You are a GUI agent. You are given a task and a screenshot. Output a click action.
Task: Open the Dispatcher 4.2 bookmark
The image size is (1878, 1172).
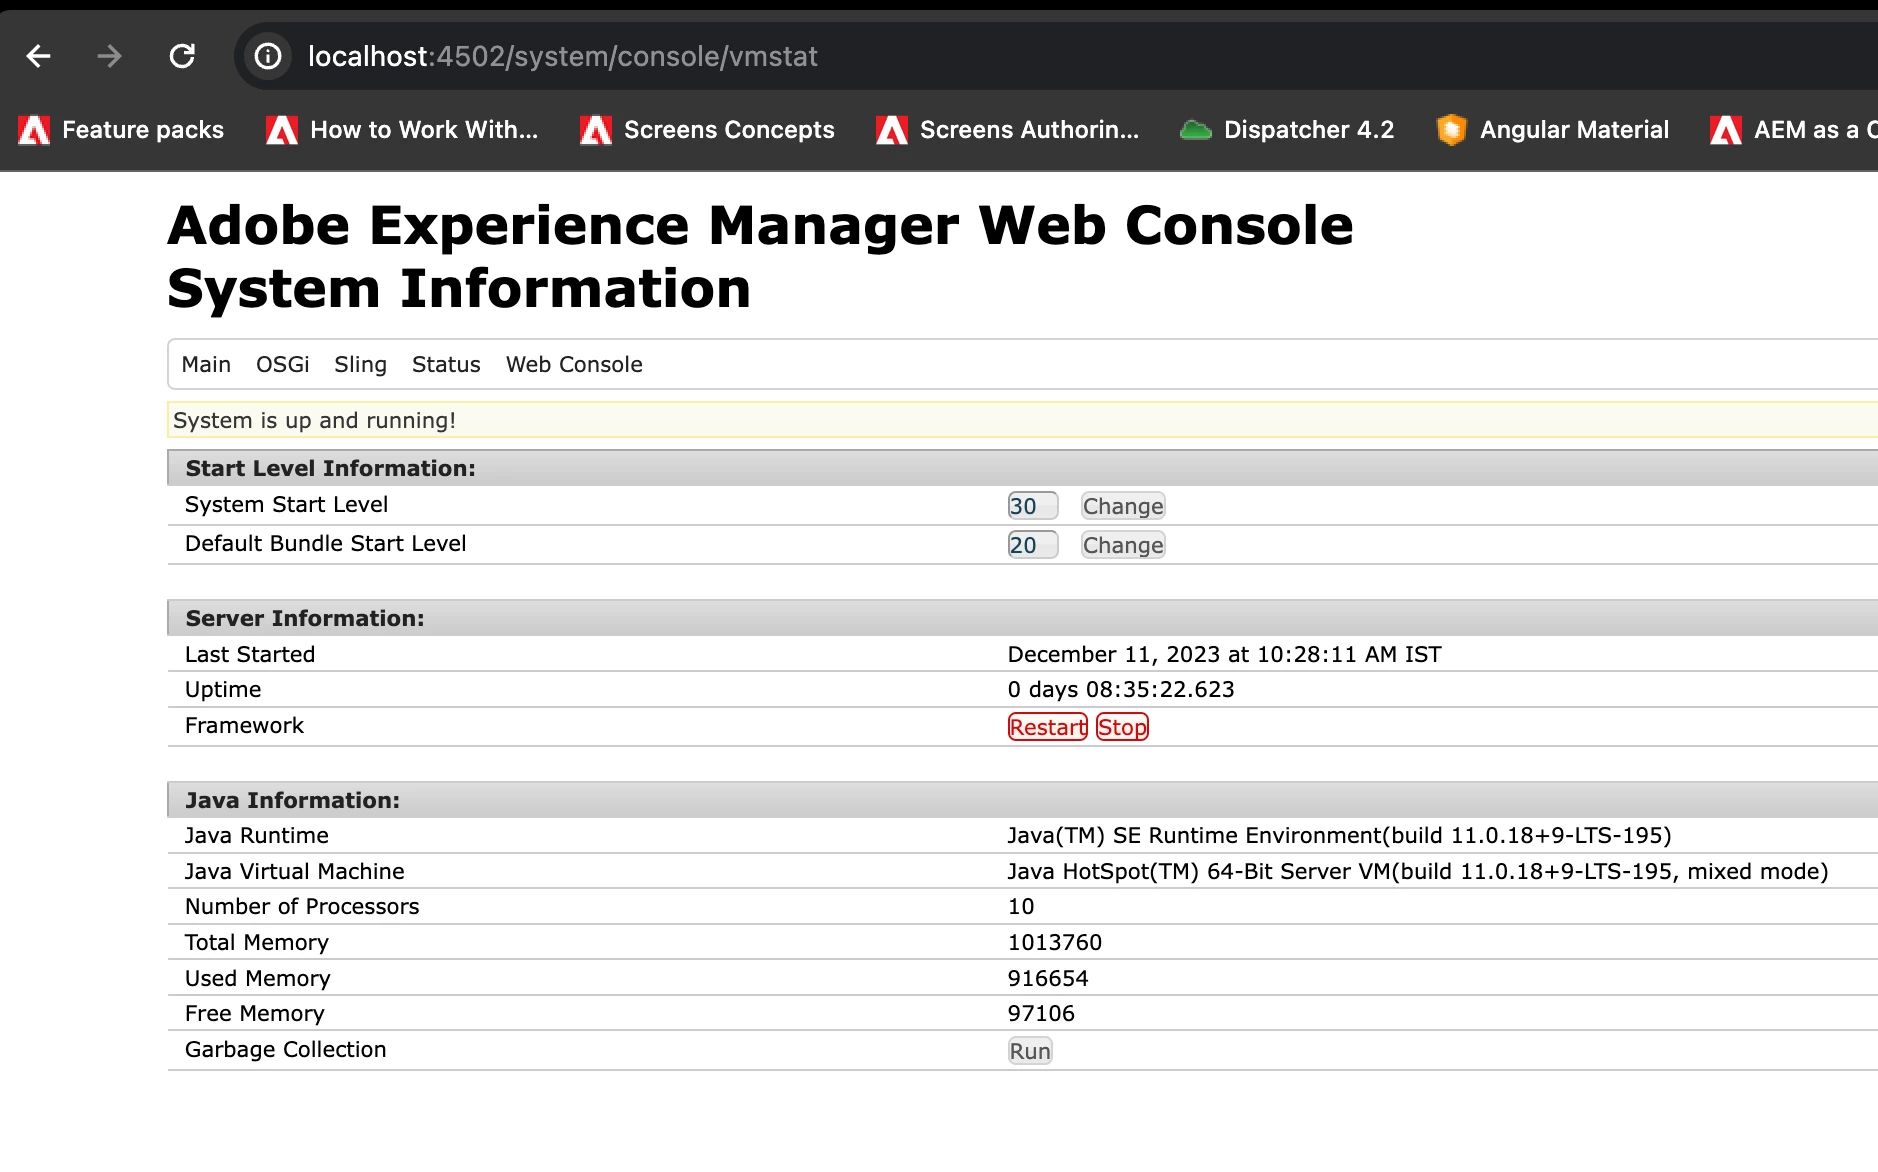[1287, 130]
